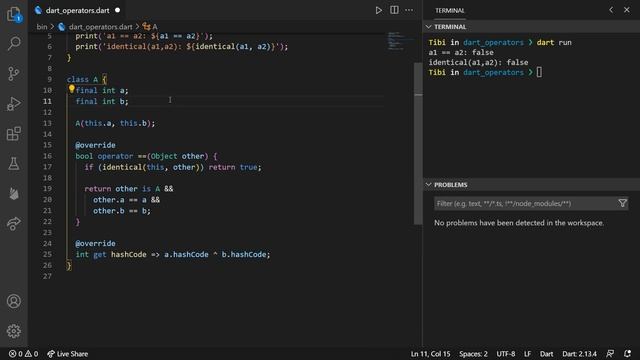Click 'hashCode' getter name on line 25
640x360 pixels.
pos(129,254)
